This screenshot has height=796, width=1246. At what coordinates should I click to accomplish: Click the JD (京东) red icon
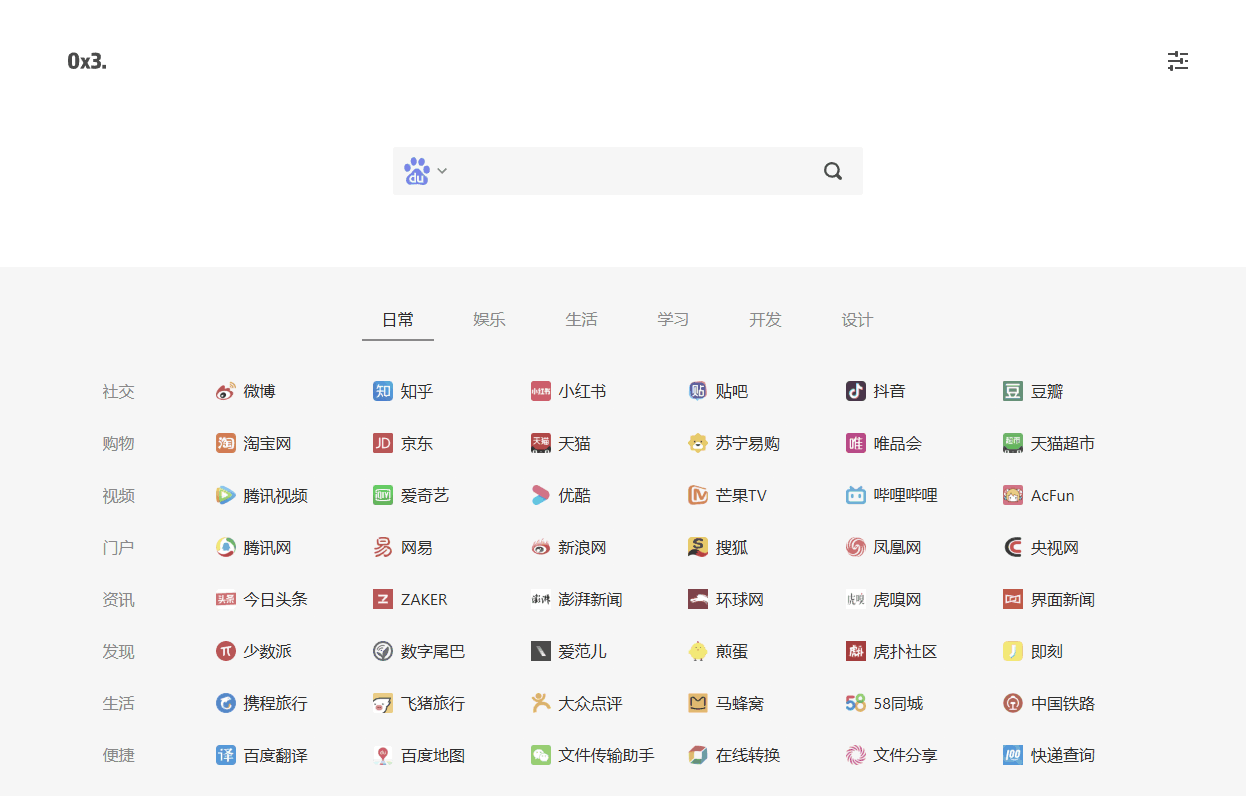click(x=383, y=443)
